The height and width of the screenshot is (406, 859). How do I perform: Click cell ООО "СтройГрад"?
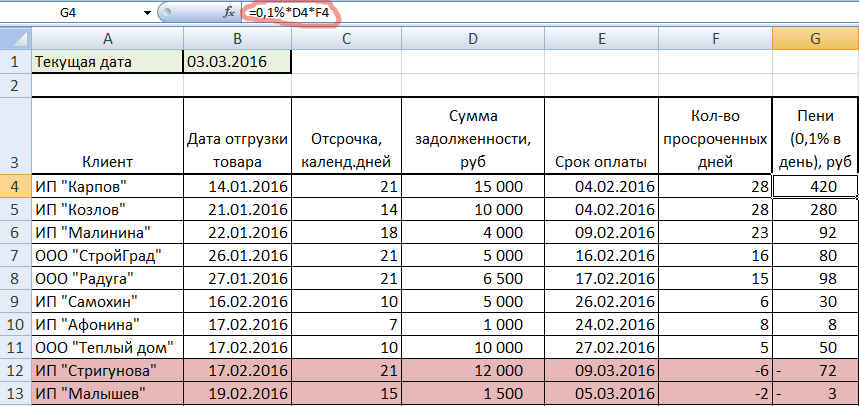107,255
